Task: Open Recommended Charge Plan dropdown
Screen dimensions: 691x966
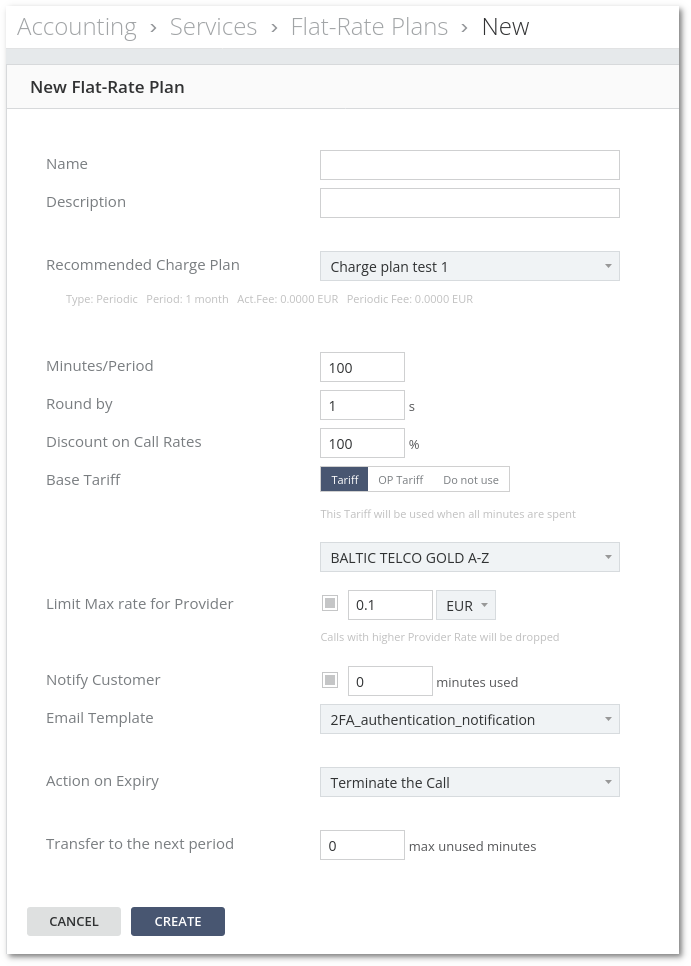Action: pos(469,267)
